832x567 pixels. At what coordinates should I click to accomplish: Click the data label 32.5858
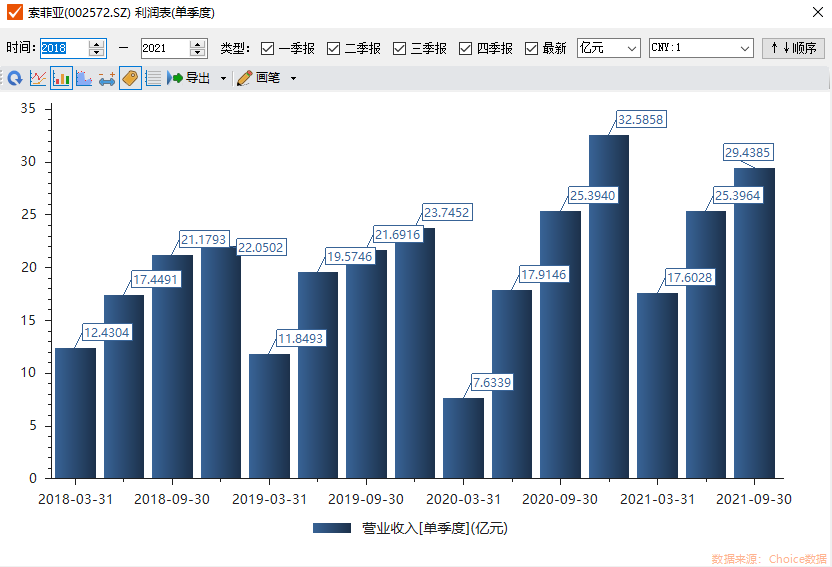[640, 119]
